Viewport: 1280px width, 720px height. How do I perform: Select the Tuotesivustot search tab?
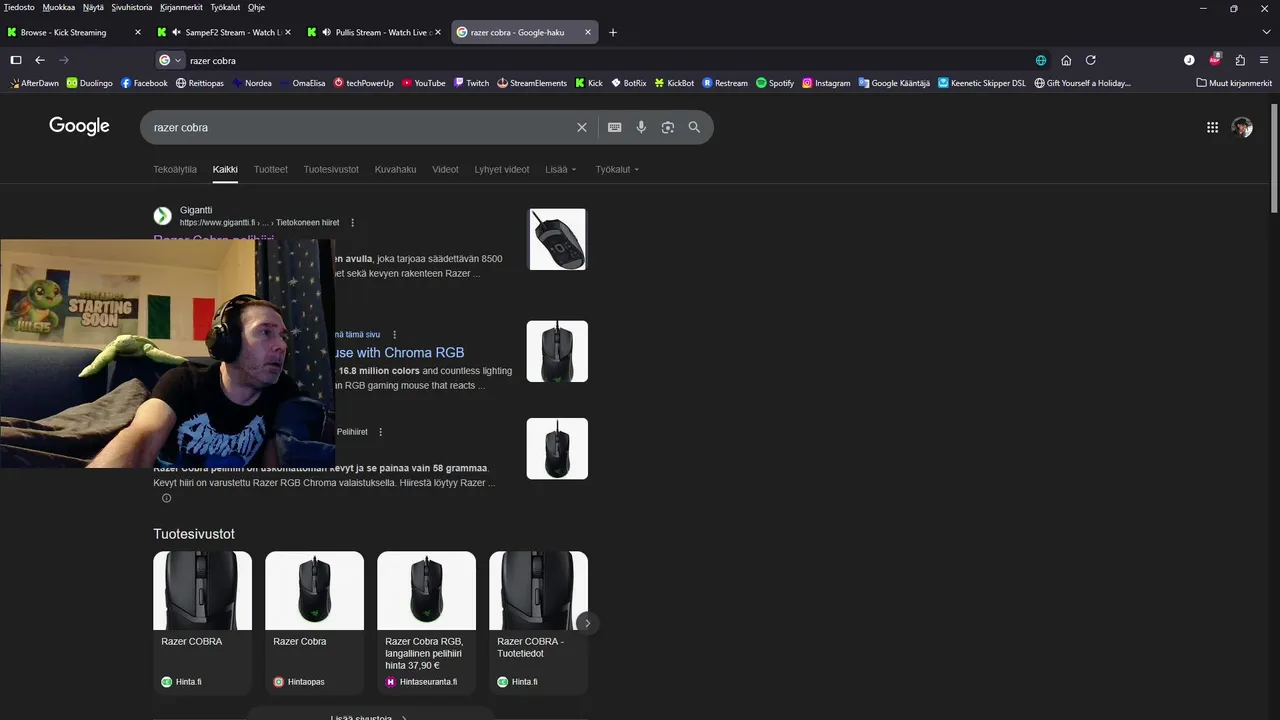coord(331,169)
